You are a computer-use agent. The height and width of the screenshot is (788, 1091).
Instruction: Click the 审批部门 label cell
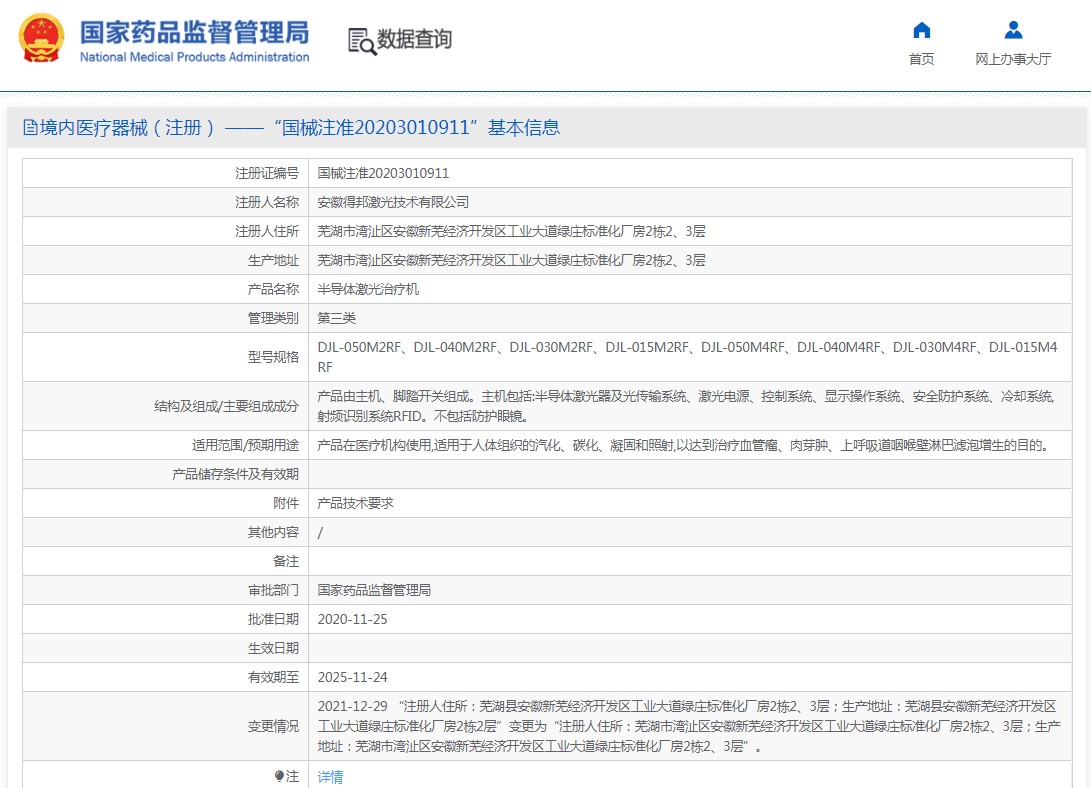(x=166, y=590)
